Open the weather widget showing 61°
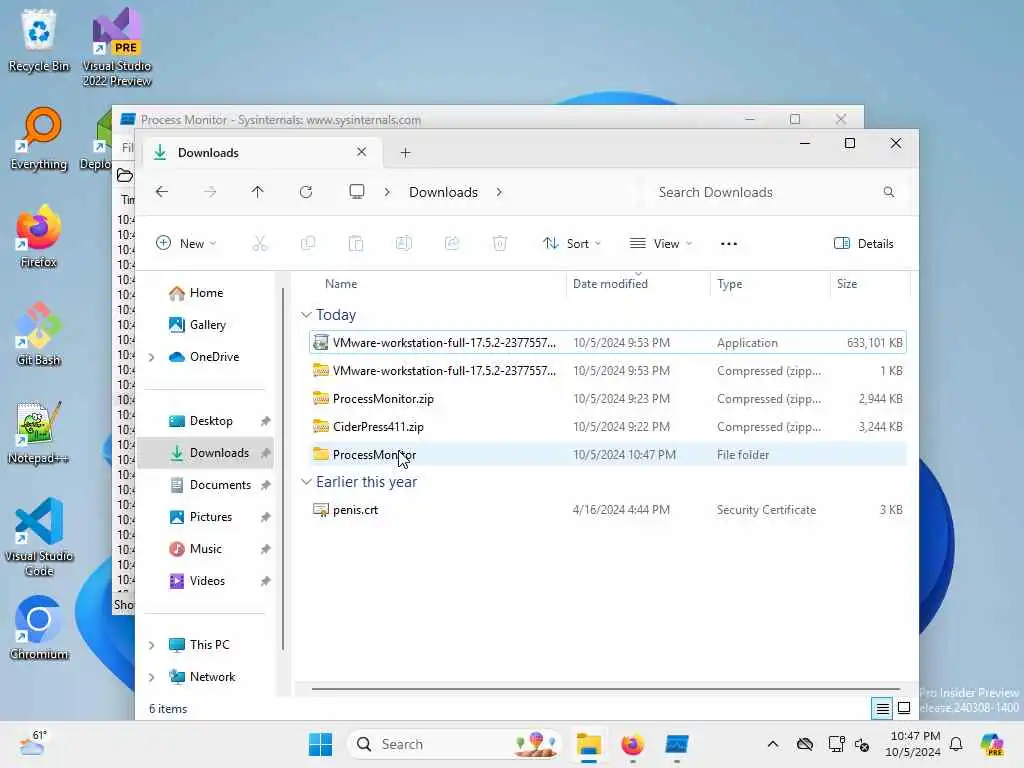 [33, 744]
